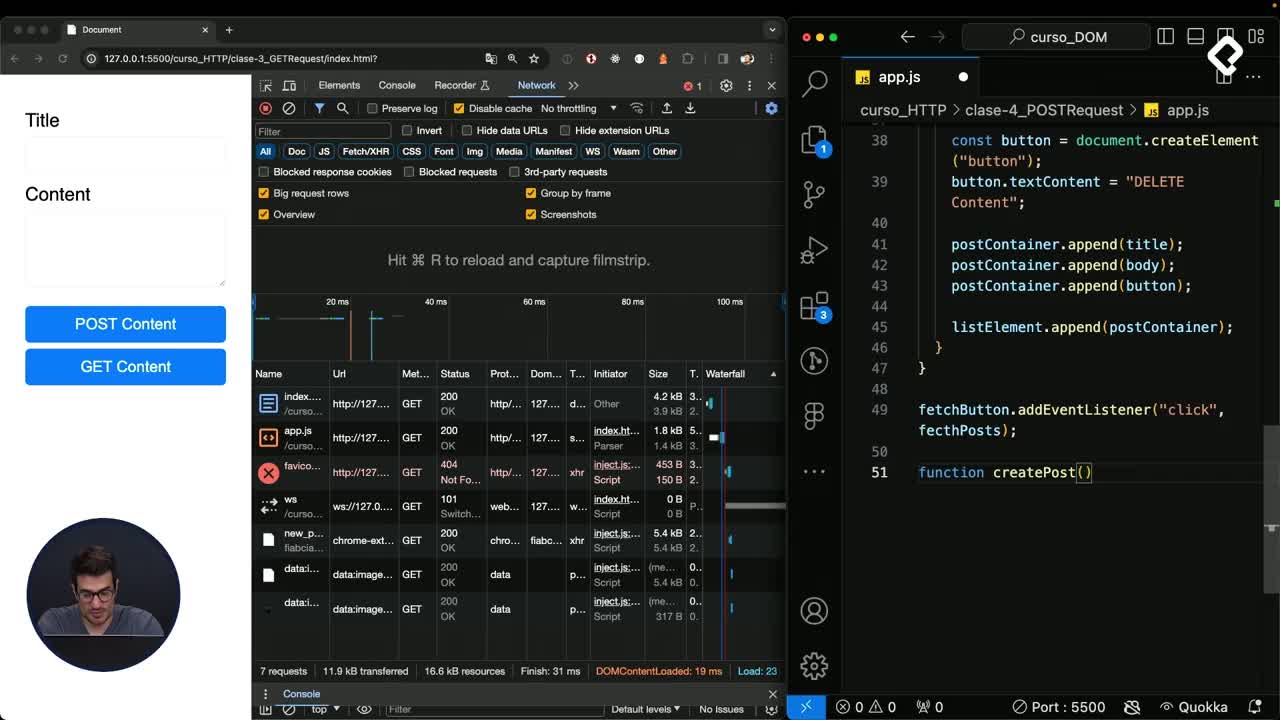This screenshot has height=720, width=1280.
Task: Uncheck Group by frame
Action: coord(531,193)
